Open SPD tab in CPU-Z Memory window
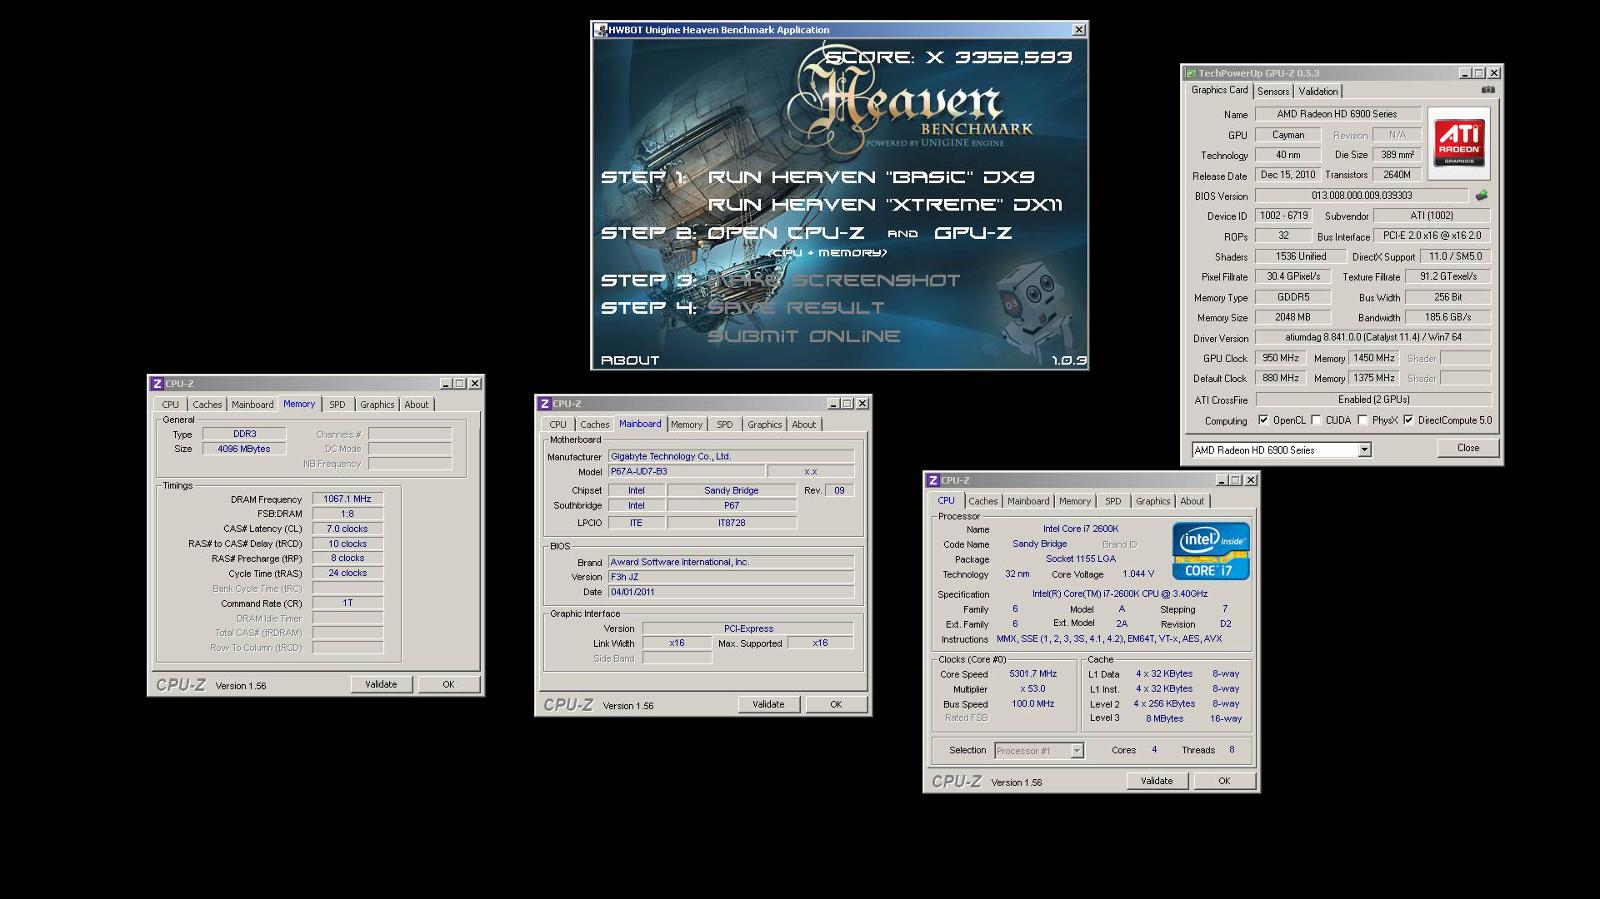This screenshot has width=1600, height=899. pyautogui.click(x=337, y=405)
